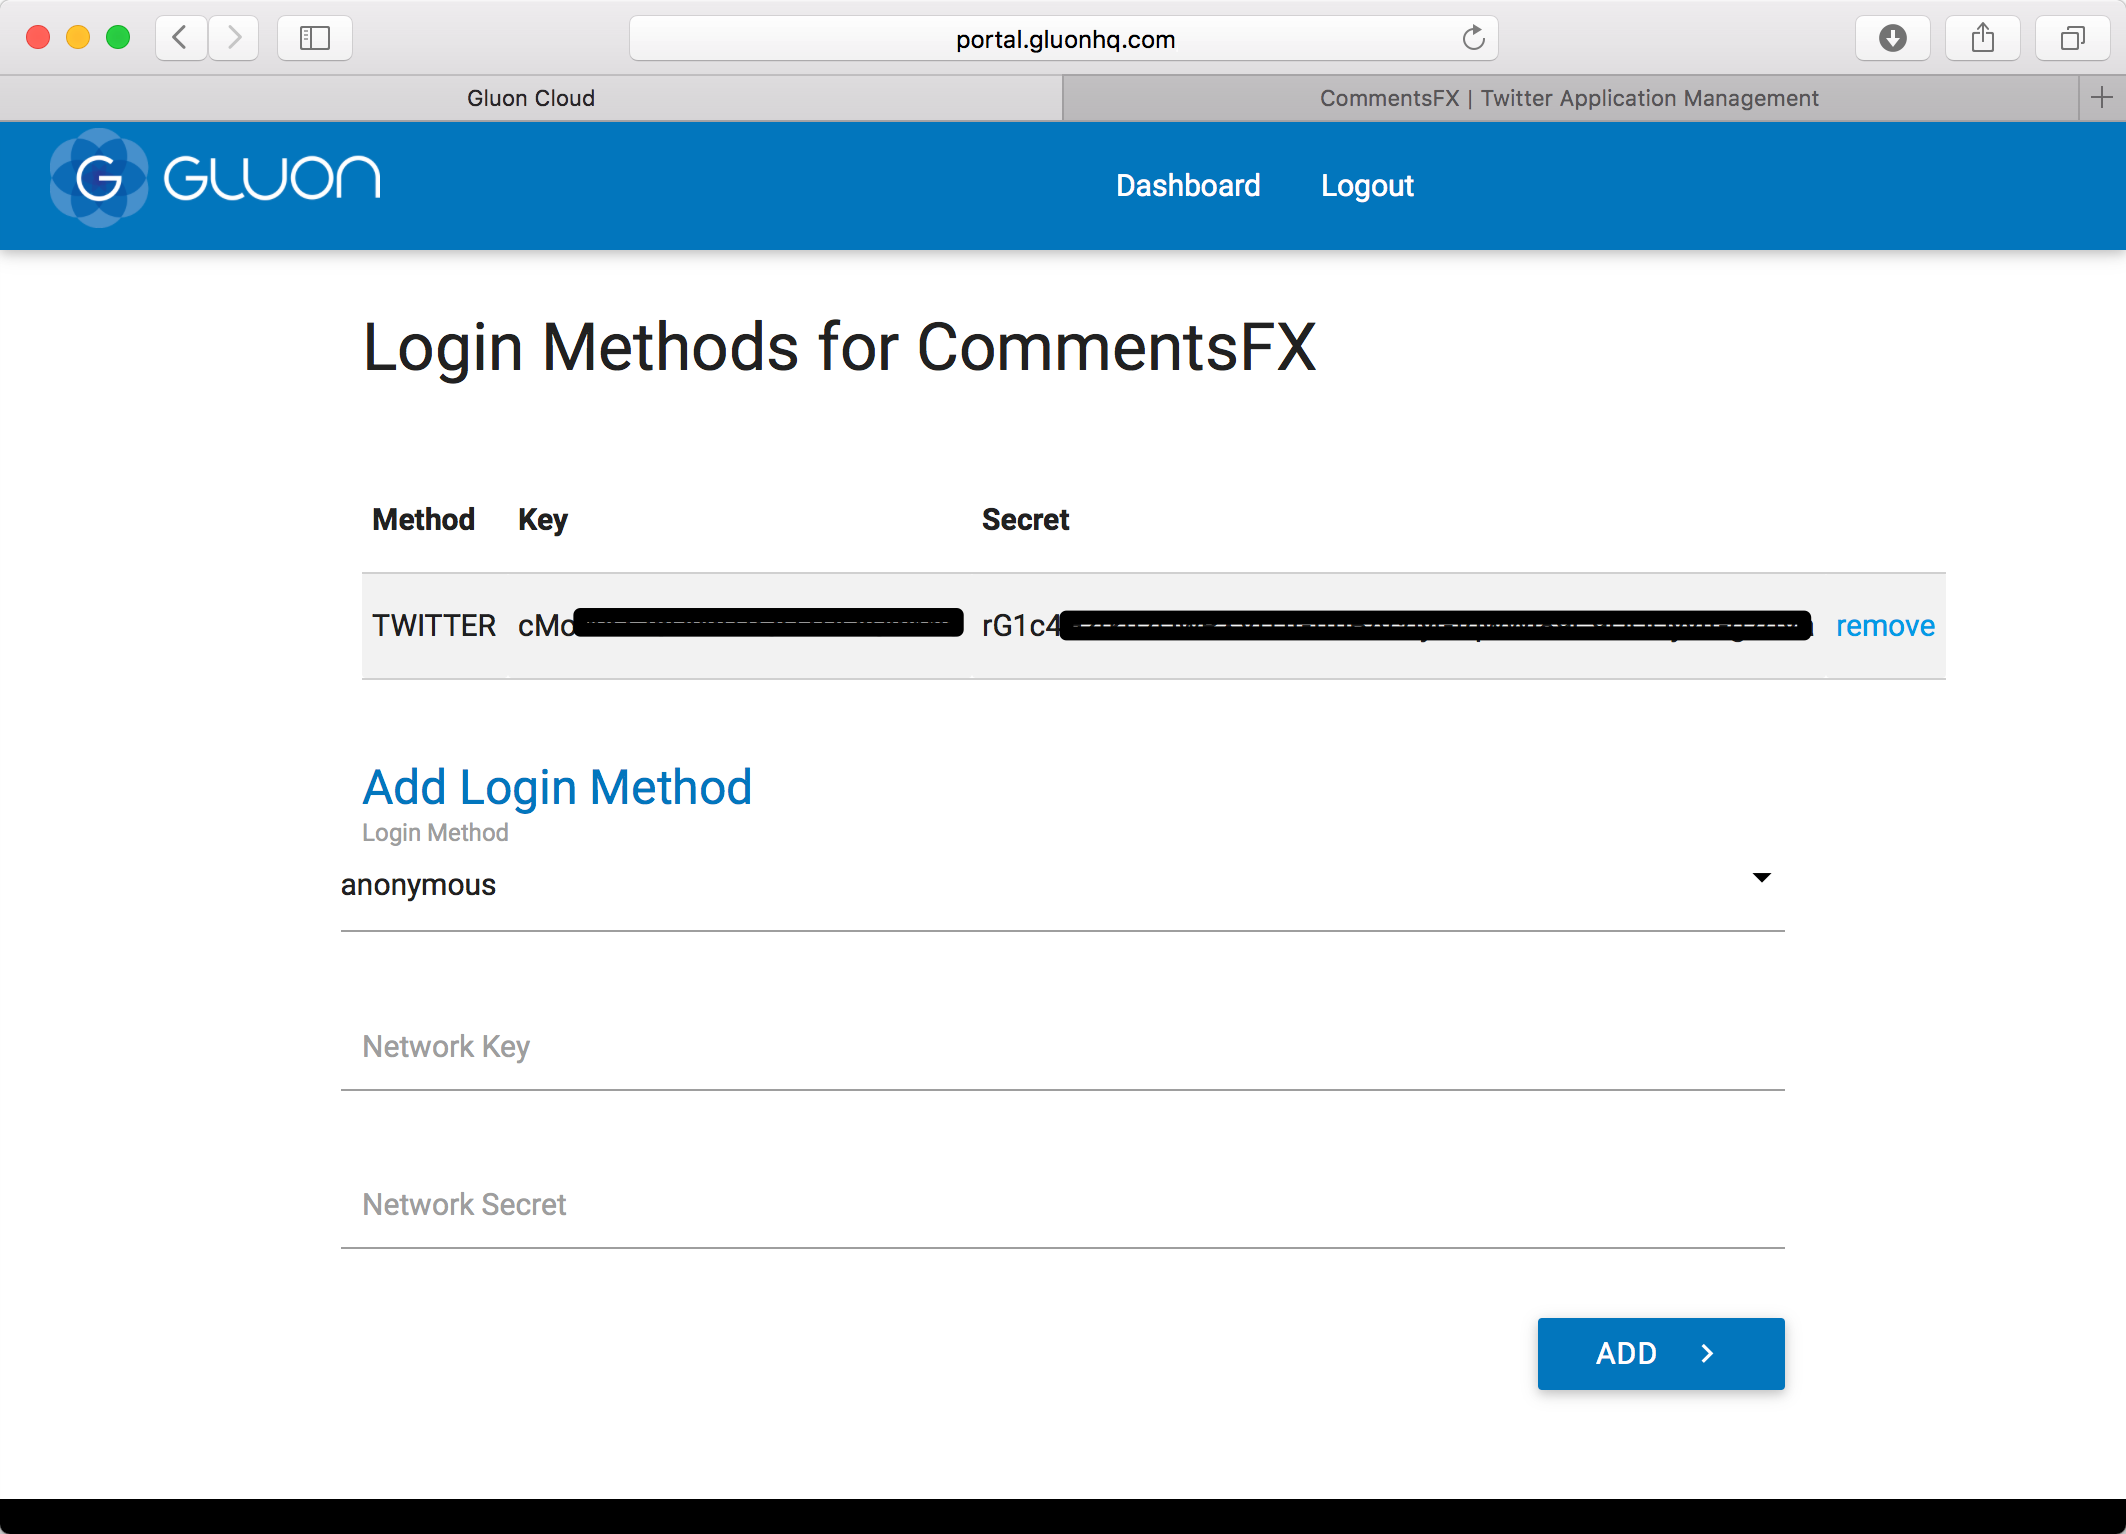Viewport: 2126px width, 1534px height.
Task: Show all tabs overview icon
Action: (x=2072, y=38)
